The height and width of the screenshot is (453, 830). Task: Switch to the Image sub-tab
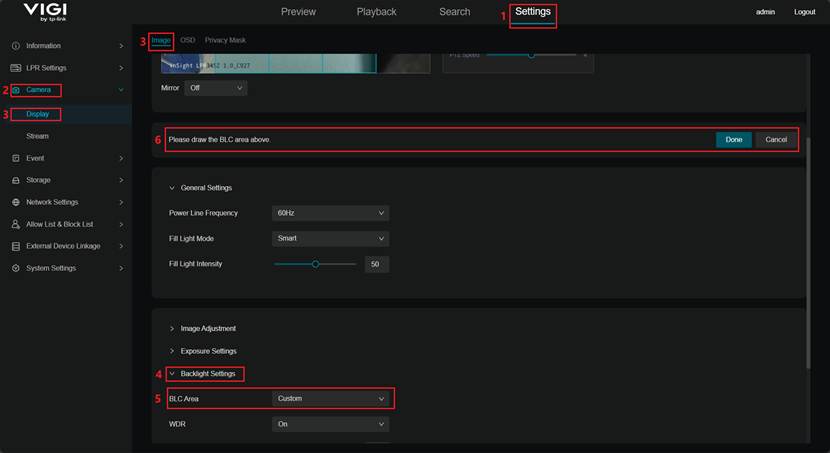(161, 40)
